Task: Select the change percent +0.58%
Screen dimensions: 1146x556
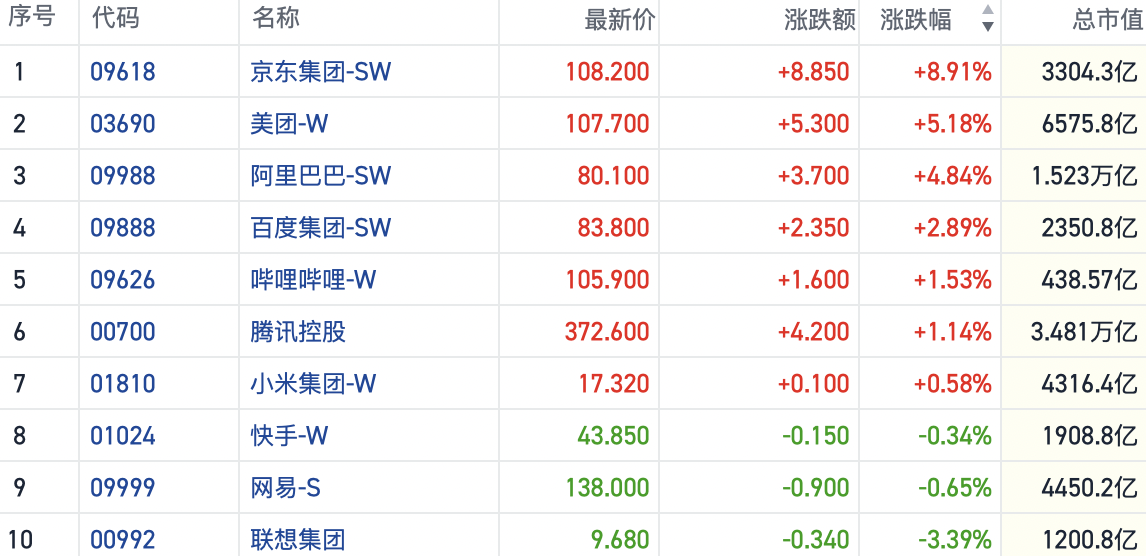Action: point(953,384)
